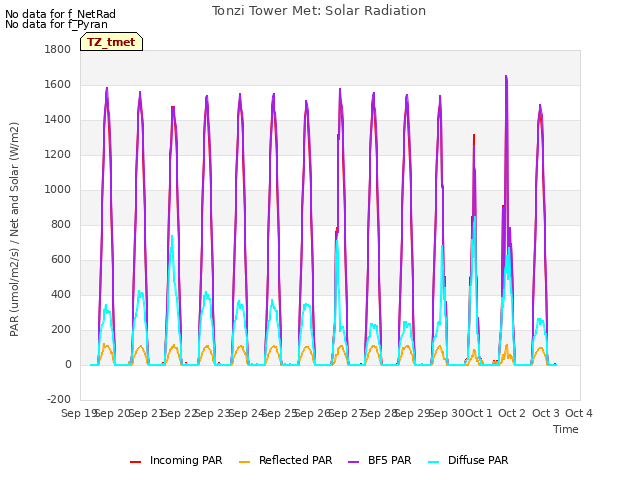The height and width of the screenshot is (480, 640).
Task: Click the Diffuse PAR spike near 750 on Sep 22
Action: [172, 237]
